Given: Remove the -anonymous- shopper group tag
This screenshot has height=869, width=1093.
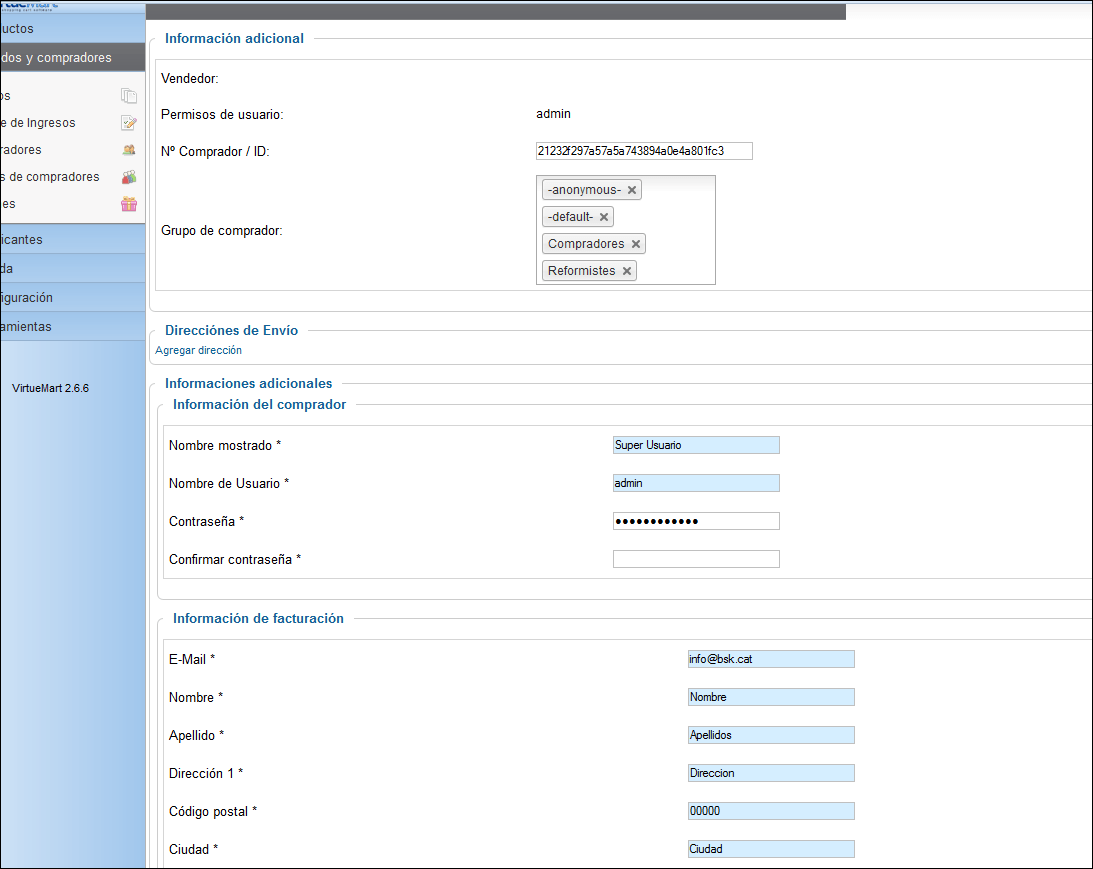Looking at the screenshot, I should click(x=632, y=190).
